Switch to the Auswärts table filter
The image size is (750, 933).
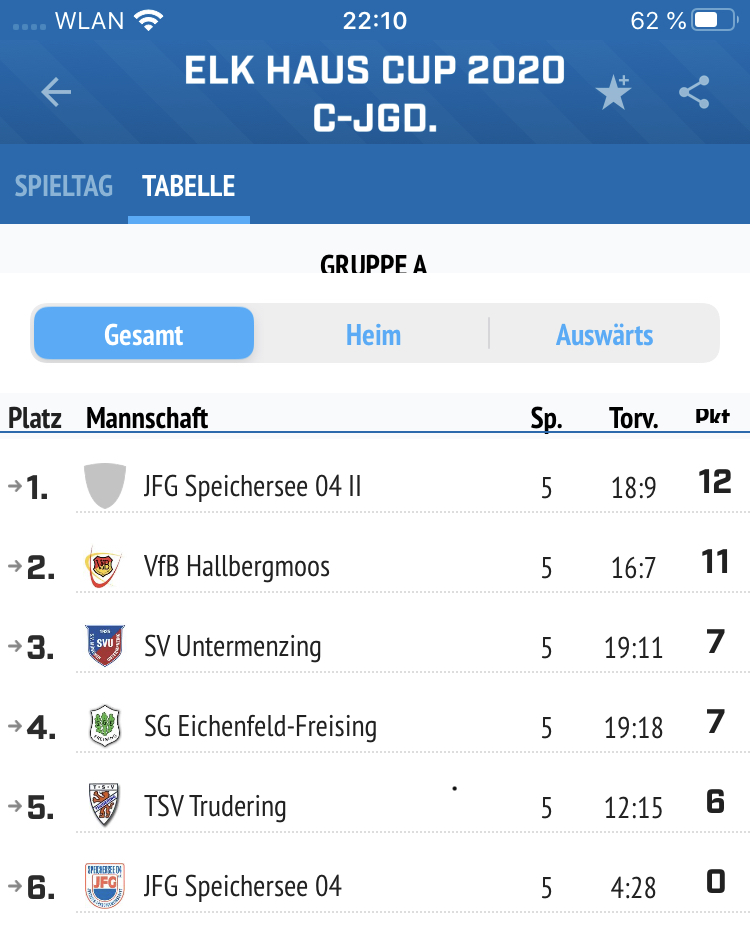coord(605,335)
